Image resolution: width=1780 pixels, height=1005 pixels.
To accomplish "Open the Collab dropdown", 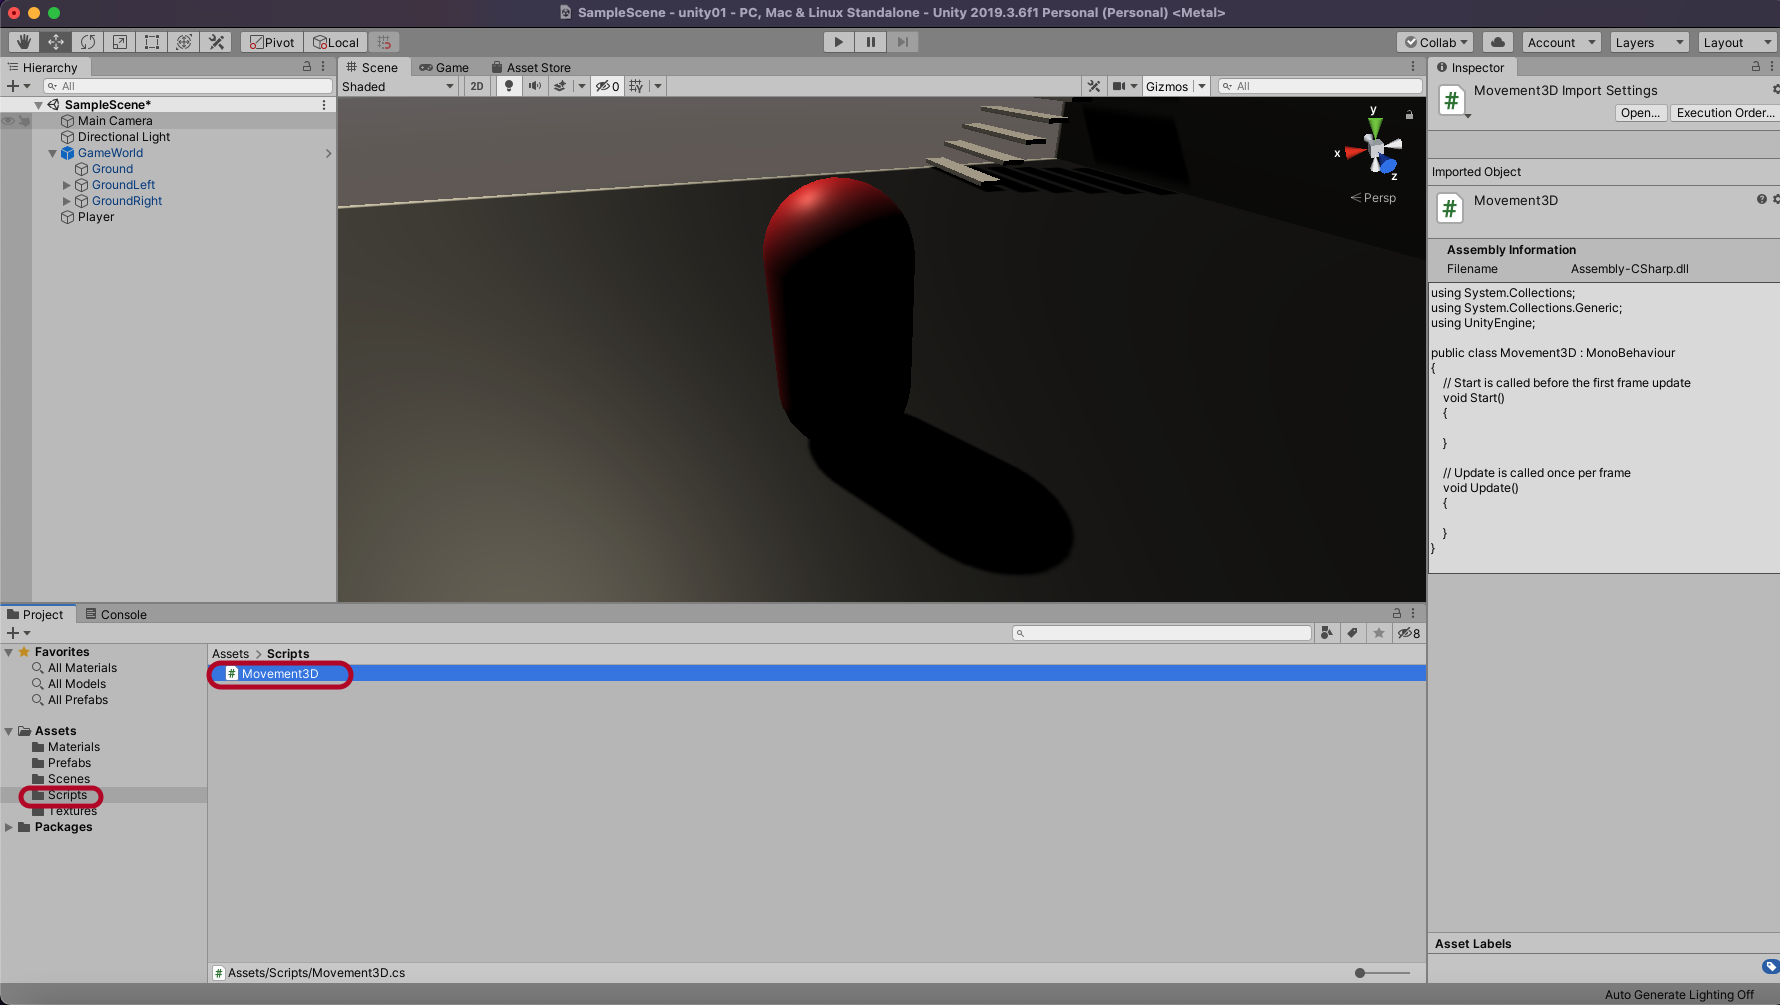I will (x=1435, y=42).
